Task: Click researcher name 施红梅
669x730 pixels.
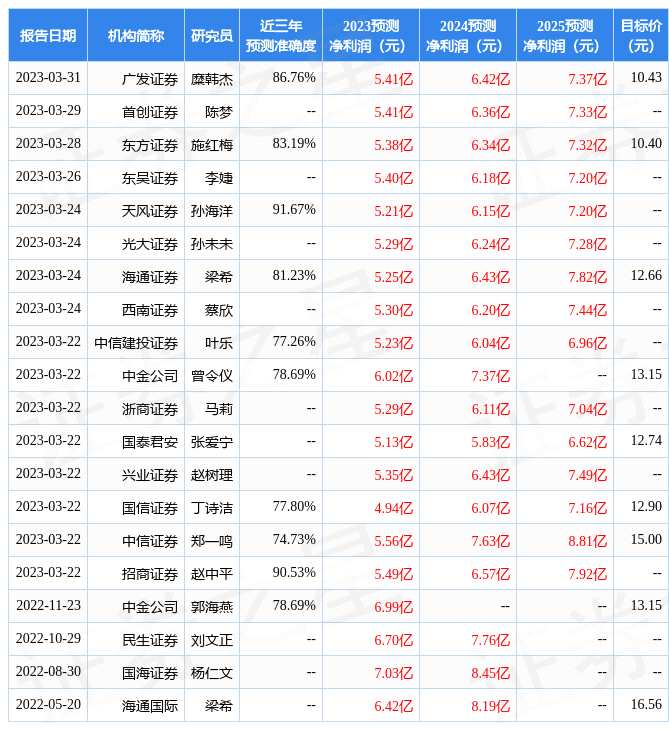Action: click(212, 145)
